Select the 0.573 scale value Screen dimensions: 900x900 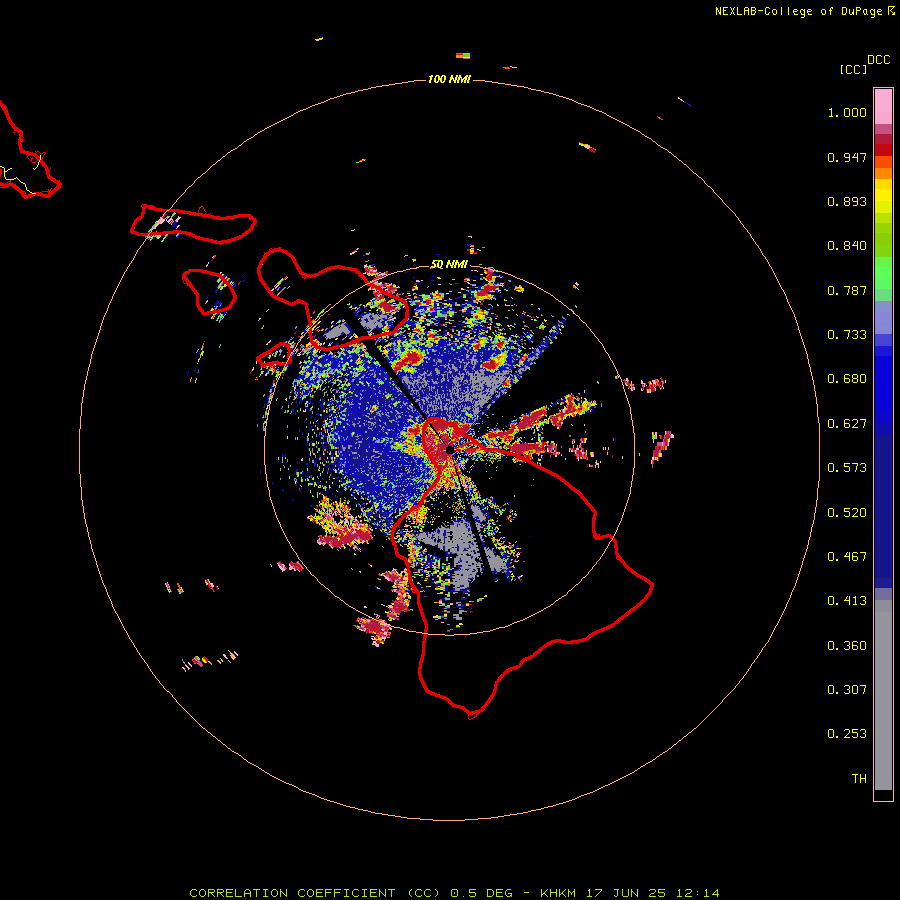[847, 468]
